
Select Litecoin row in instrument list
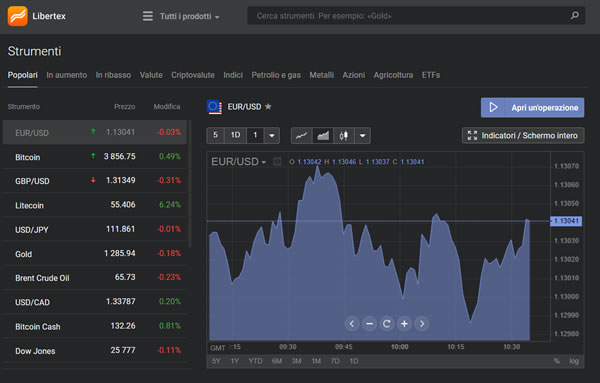[95, 205]
